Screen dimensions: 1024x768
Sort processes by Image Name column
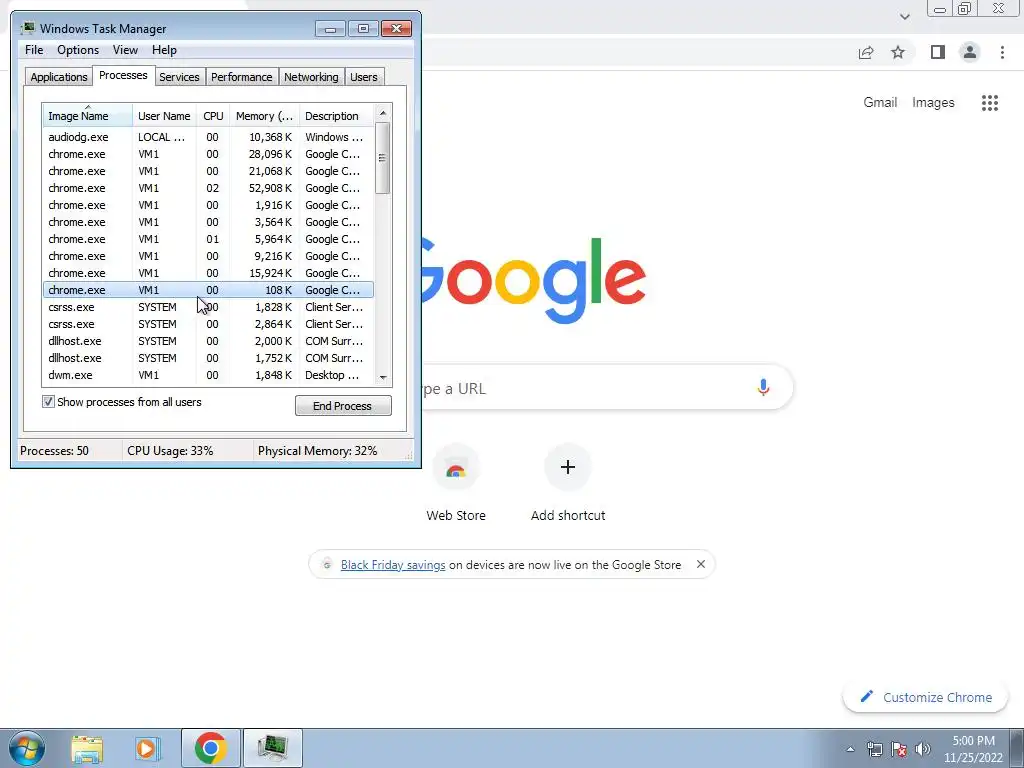87,116
